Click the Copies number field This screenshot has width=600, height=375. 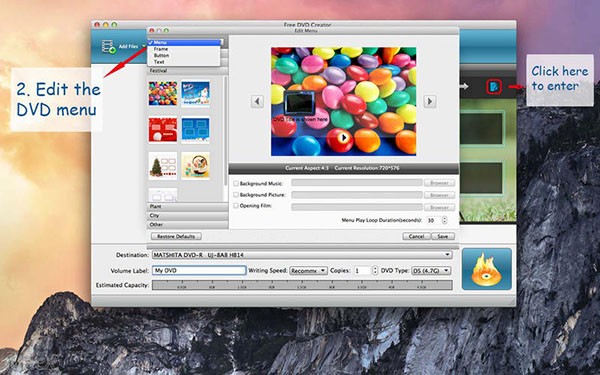click(362, 271)
